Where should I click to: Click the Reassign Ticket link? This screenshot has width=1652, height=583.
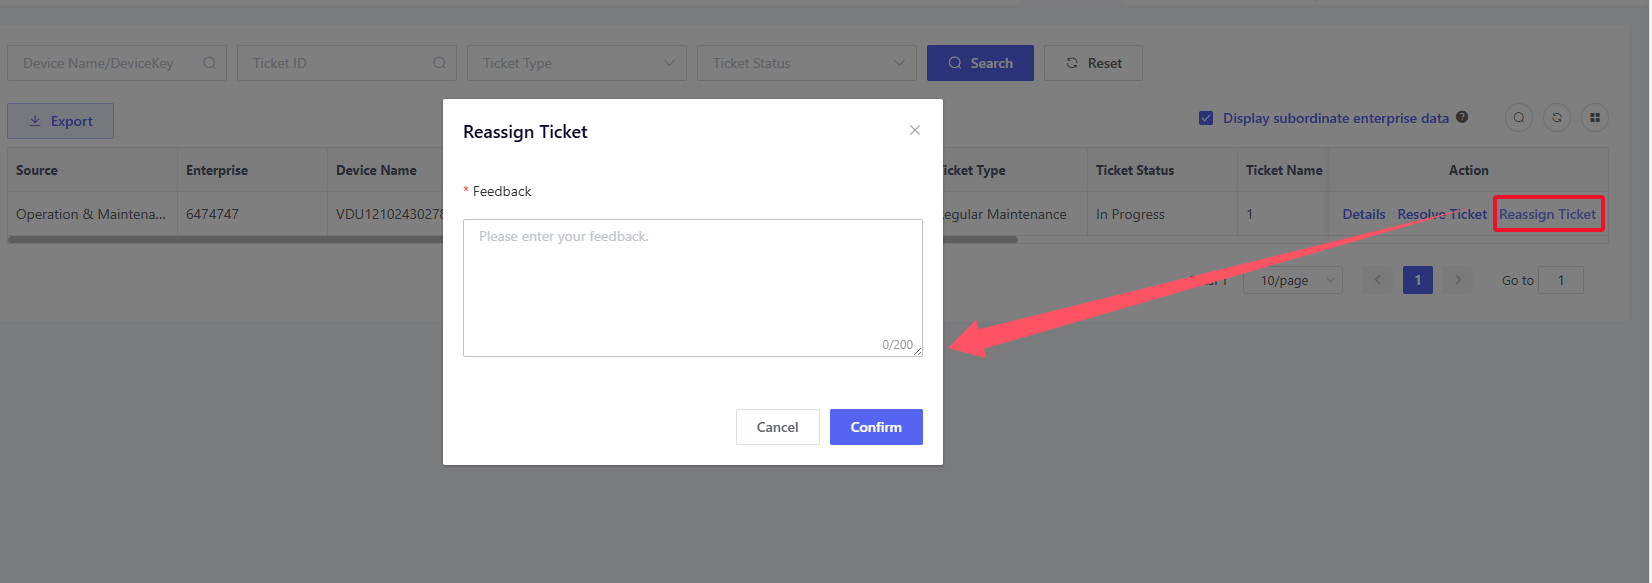tap(1547, 214)
